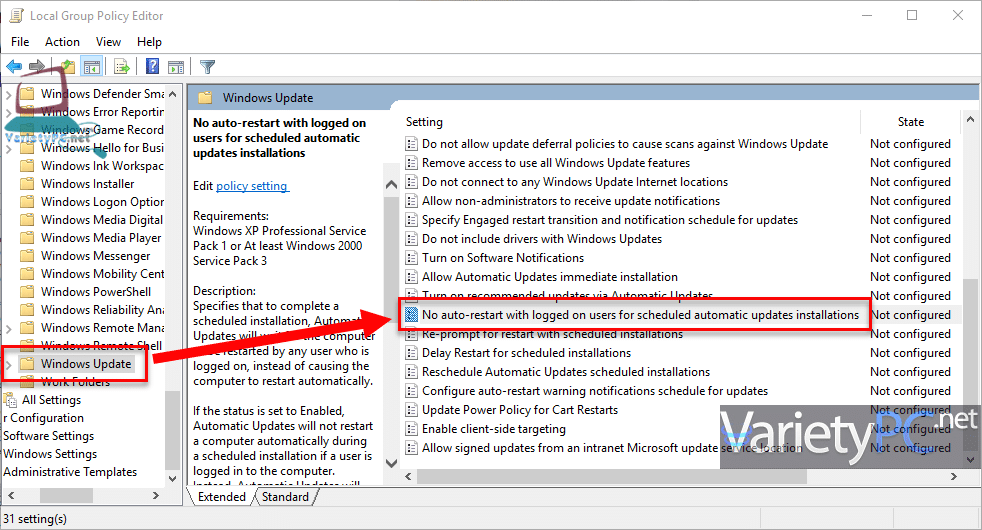This screenshot has height=530, width=982.
Task: Click the icon beside 'Update Power Policy for Cart Restarts'
Action: (411, 410)
